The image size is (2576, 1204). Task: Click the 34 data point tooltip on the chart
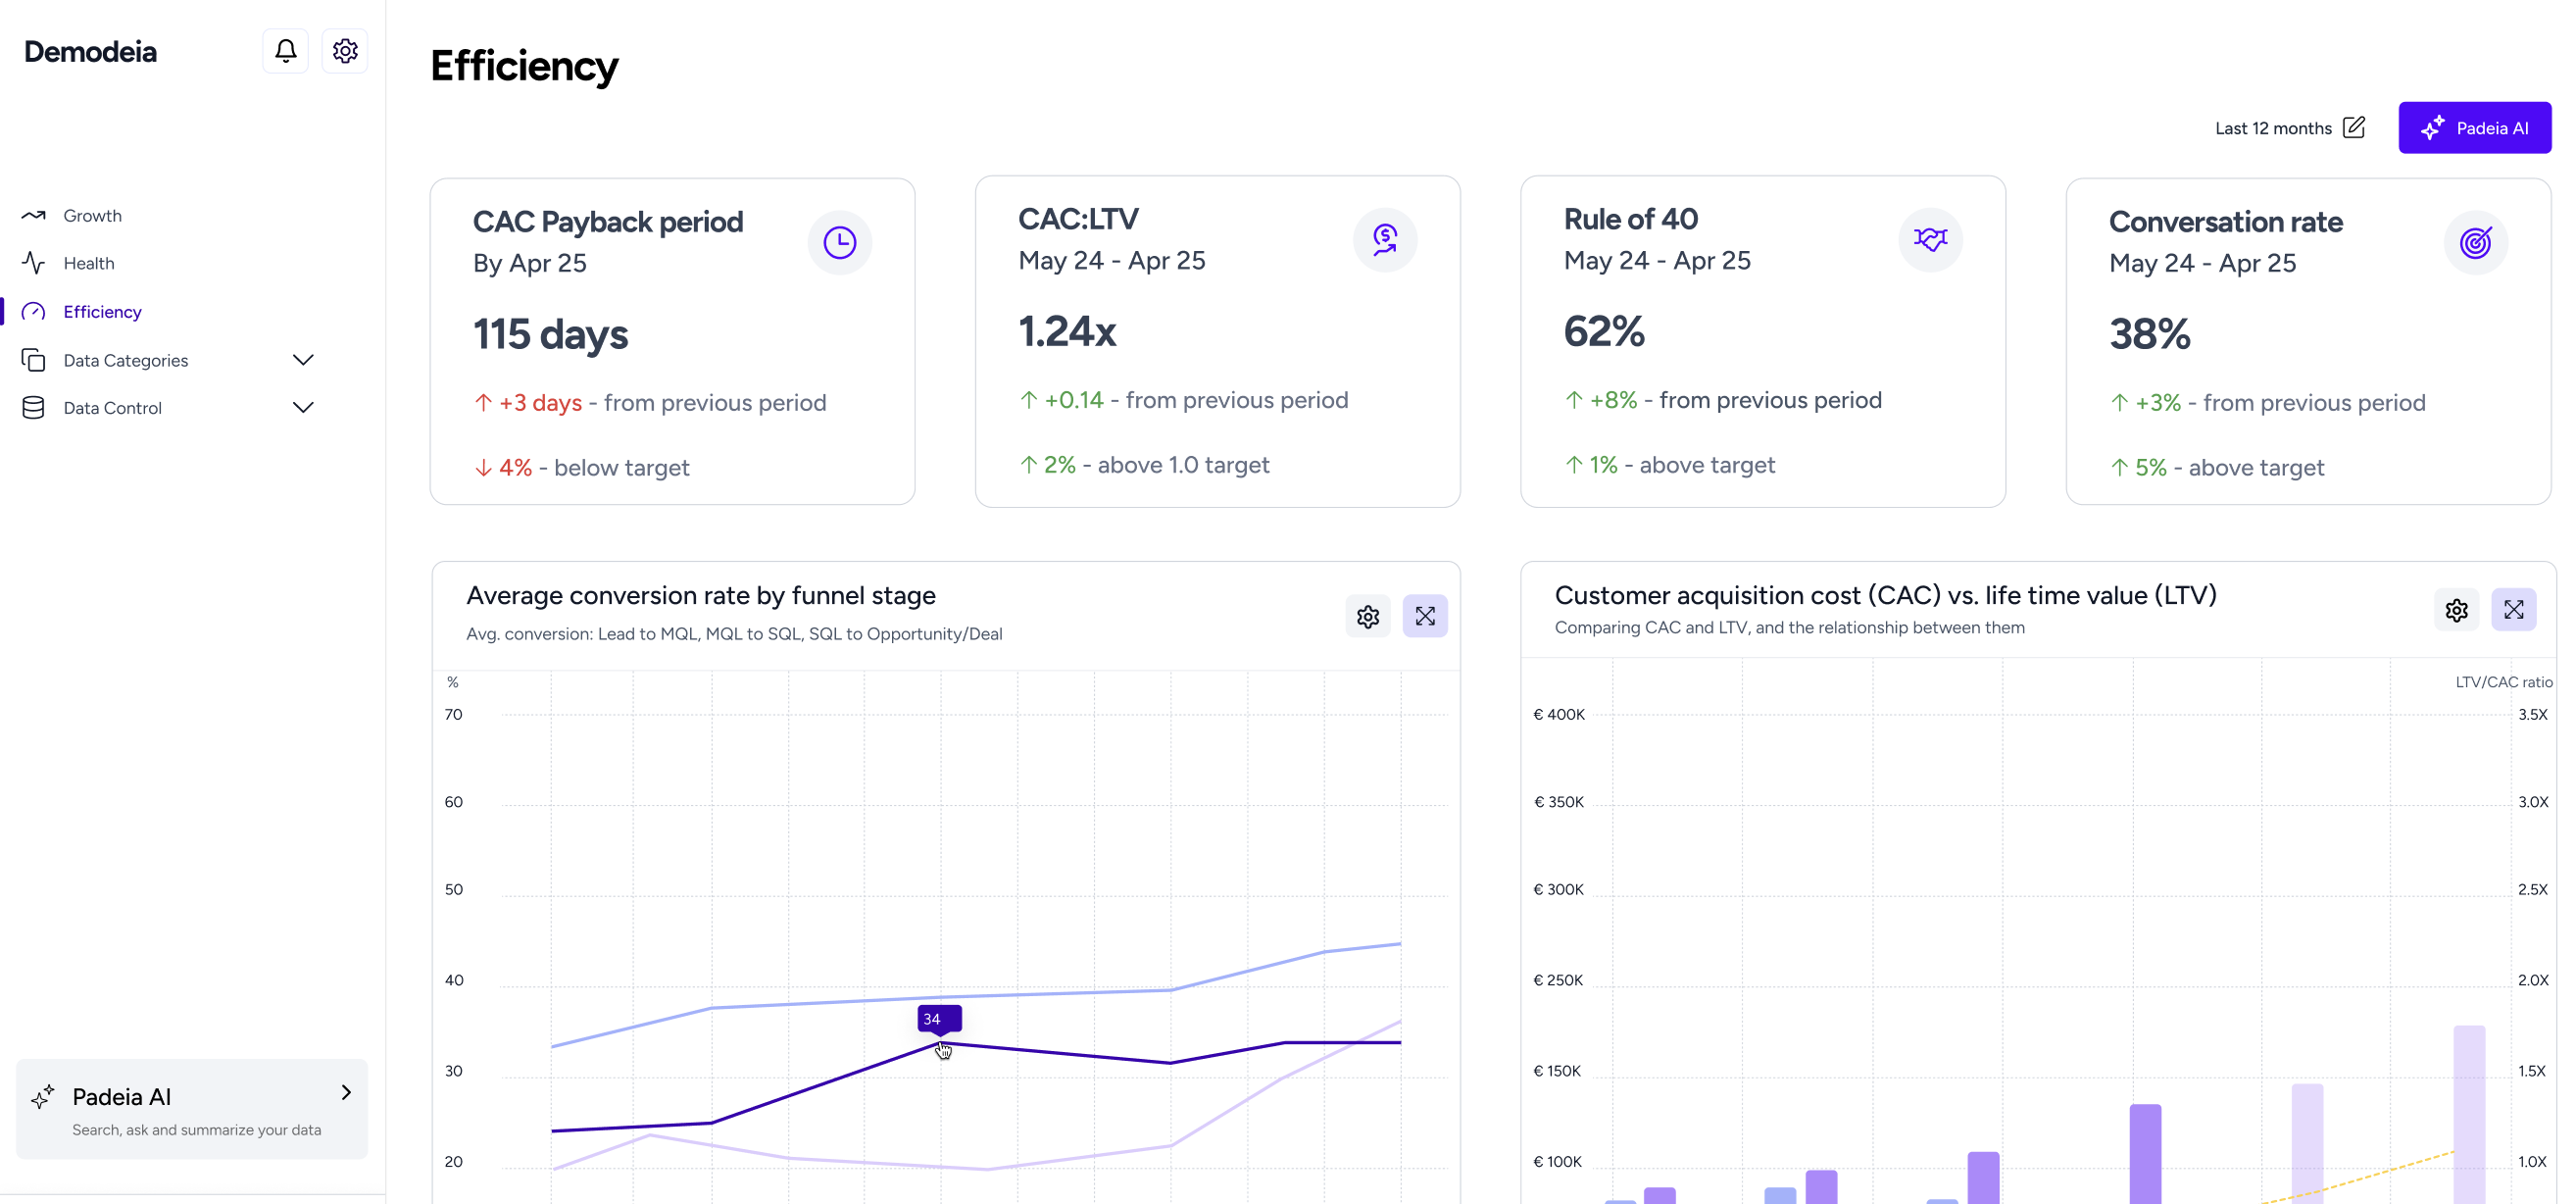point(936,1018)
